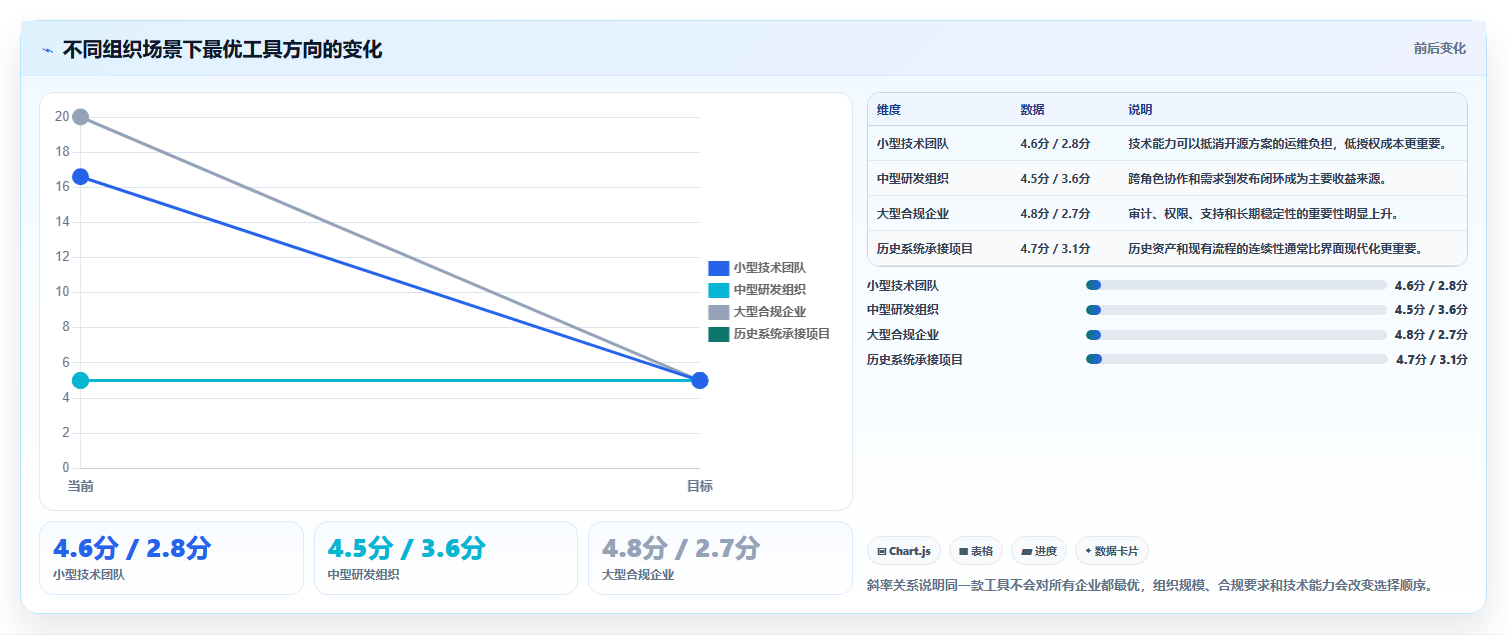The width and height of the screenshot is (1507, 635).
Task: Toggle 大型合规企业 legend swatch in chart
Action: 718,312
